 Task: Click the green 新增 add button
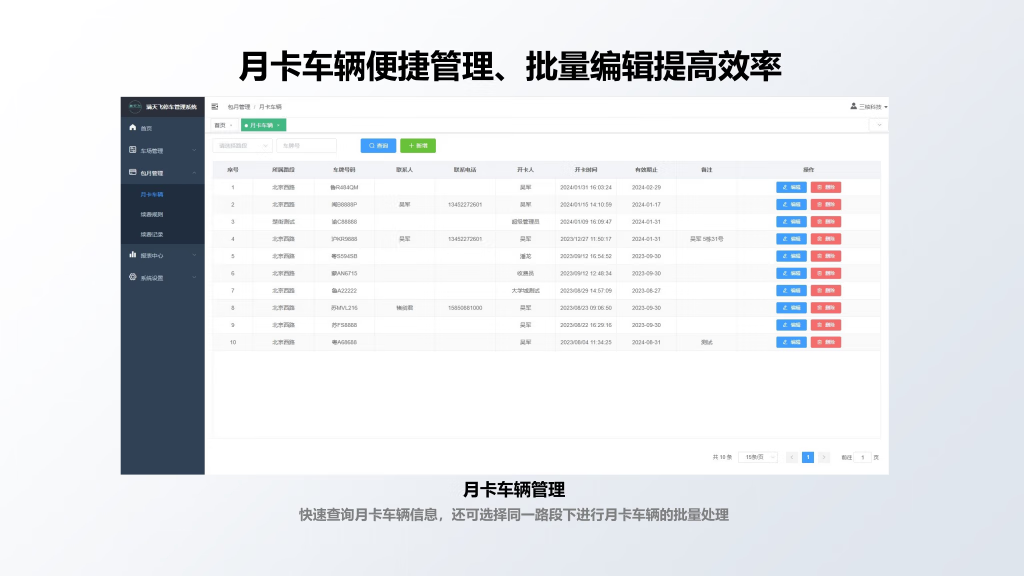[417, 146]
